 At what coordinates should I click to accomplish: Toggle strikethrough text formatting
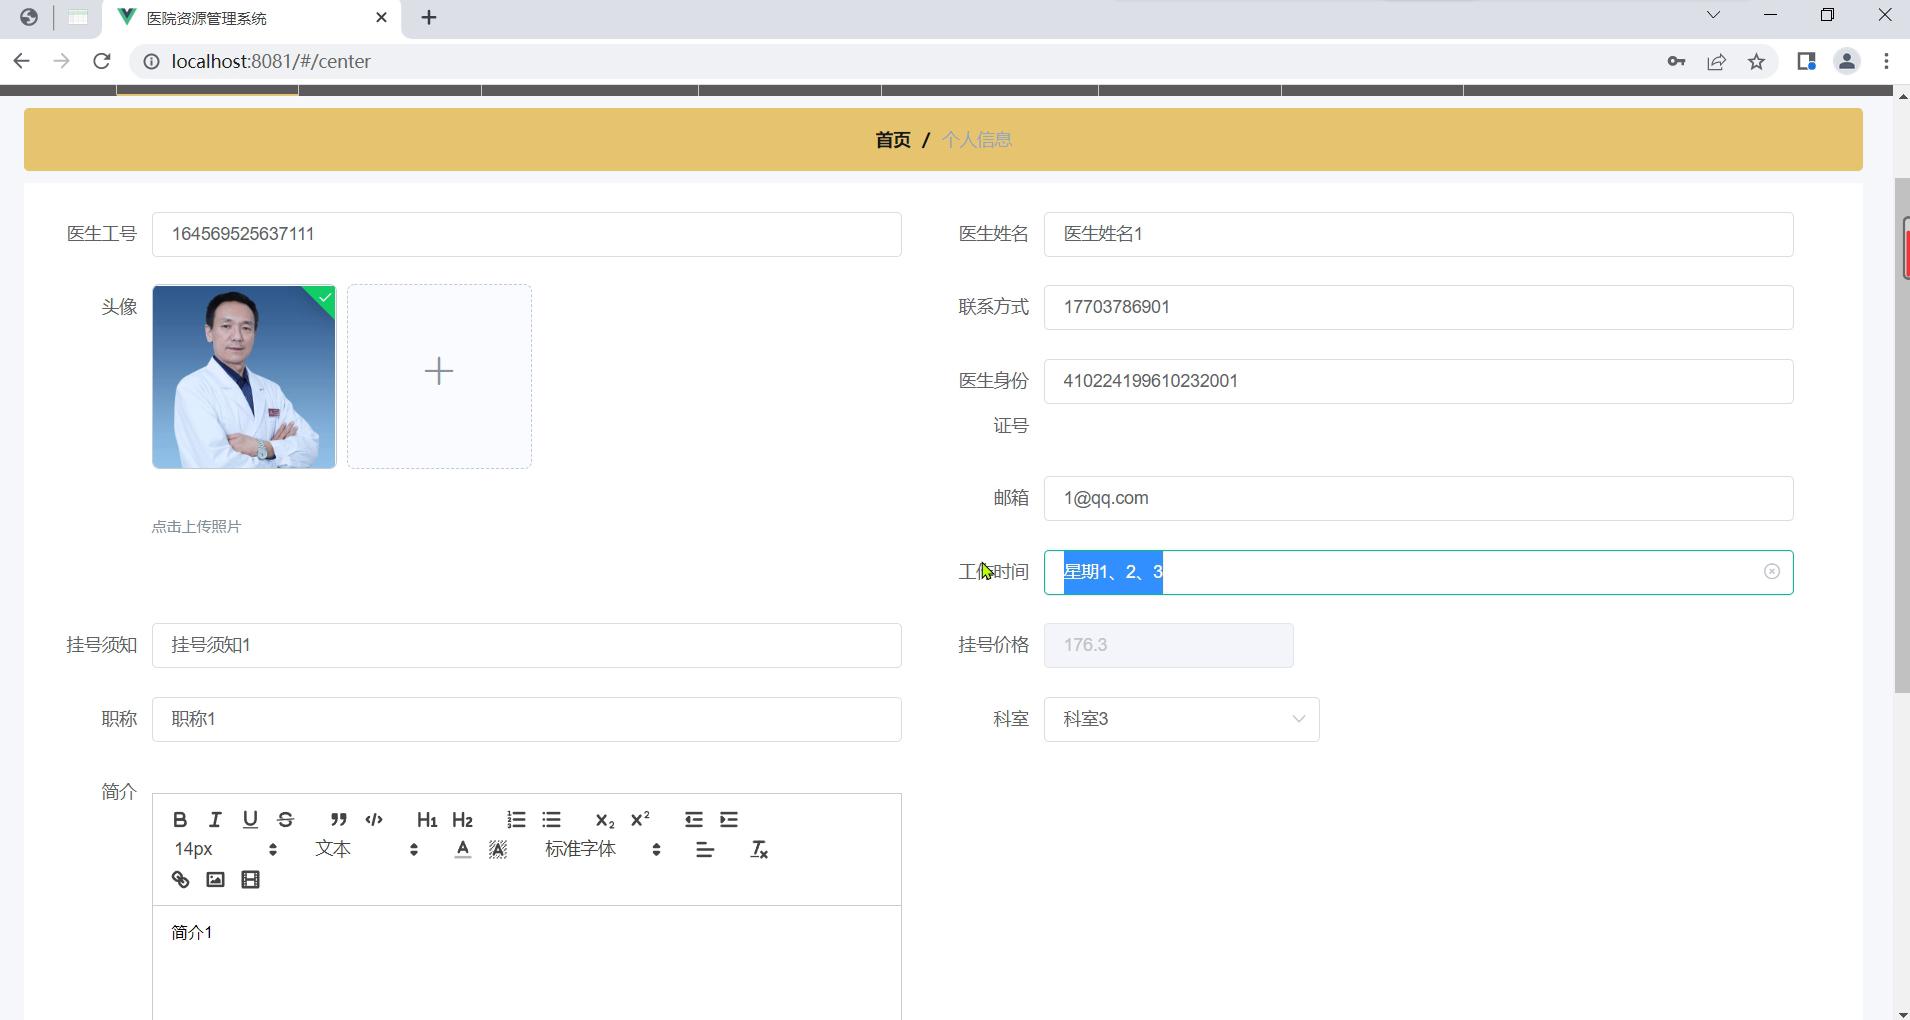click(286, 820)
